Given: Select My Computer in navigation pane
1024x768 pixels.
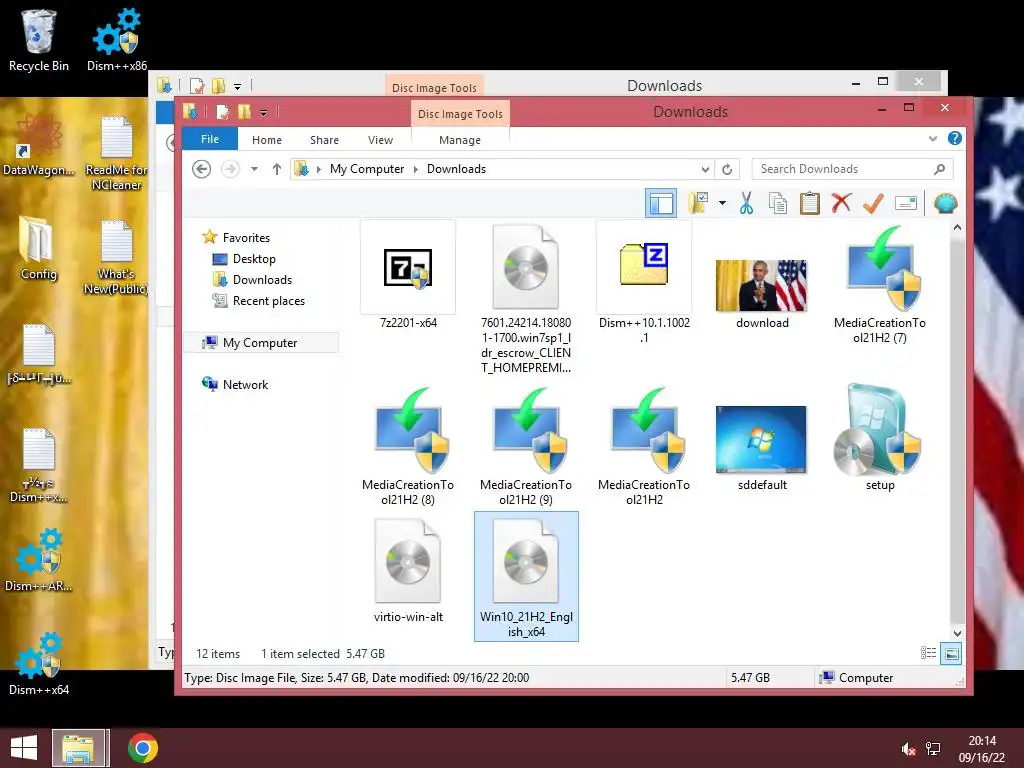Looking at the screenshot, I should [261, 343].
